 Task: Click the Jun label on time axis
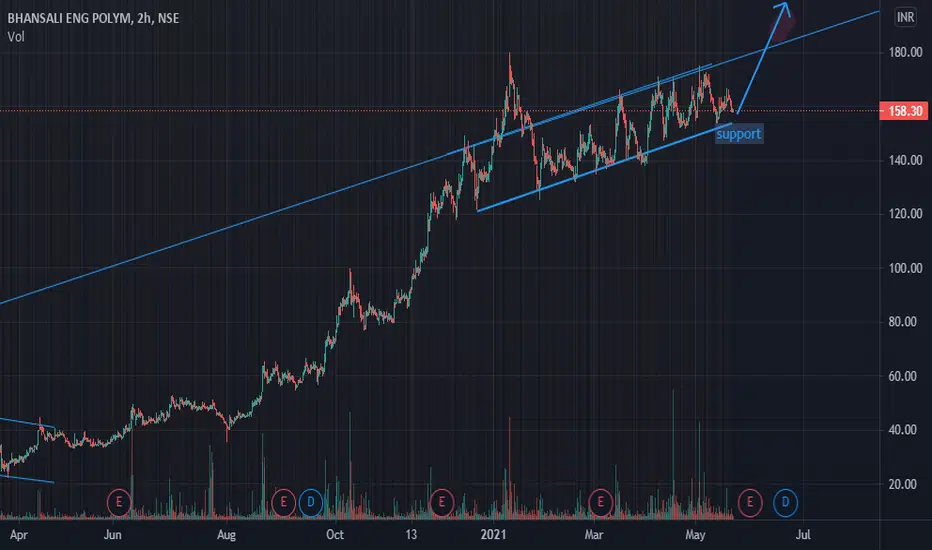(x=112, y=535)
